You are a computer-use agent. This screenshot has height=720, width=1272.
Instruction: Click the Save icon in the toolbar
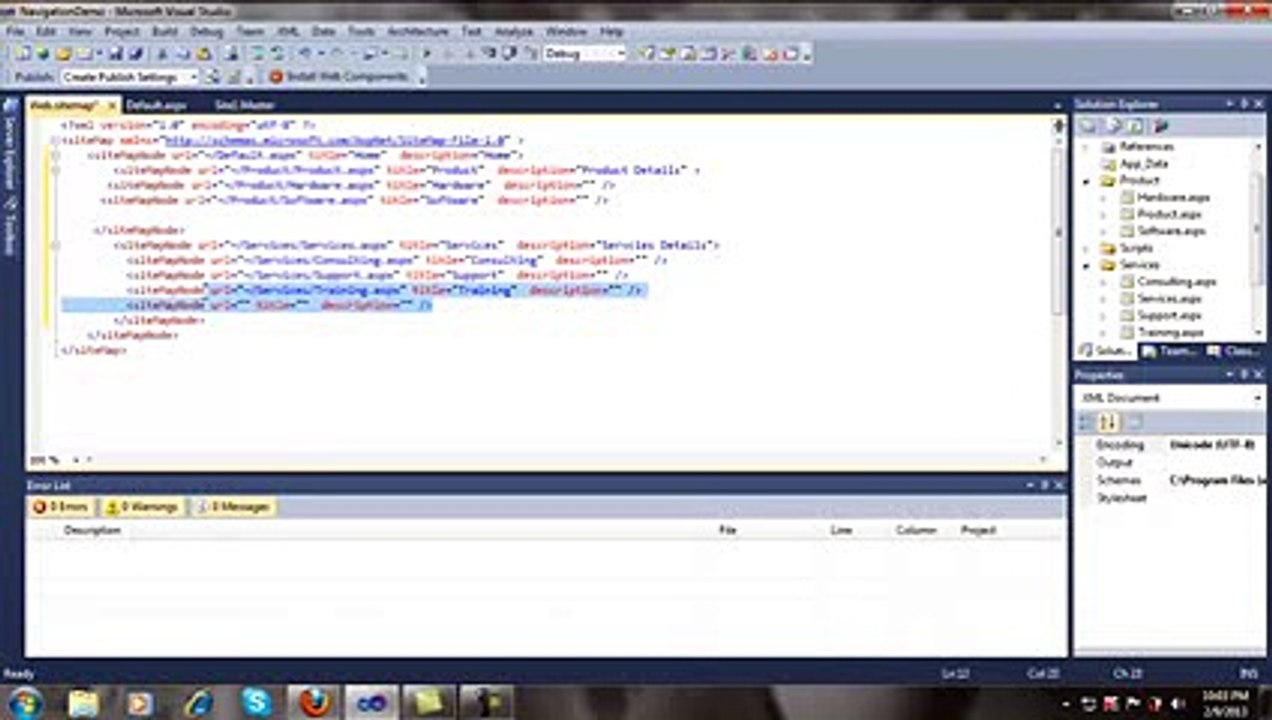click(x=115, y=54)
